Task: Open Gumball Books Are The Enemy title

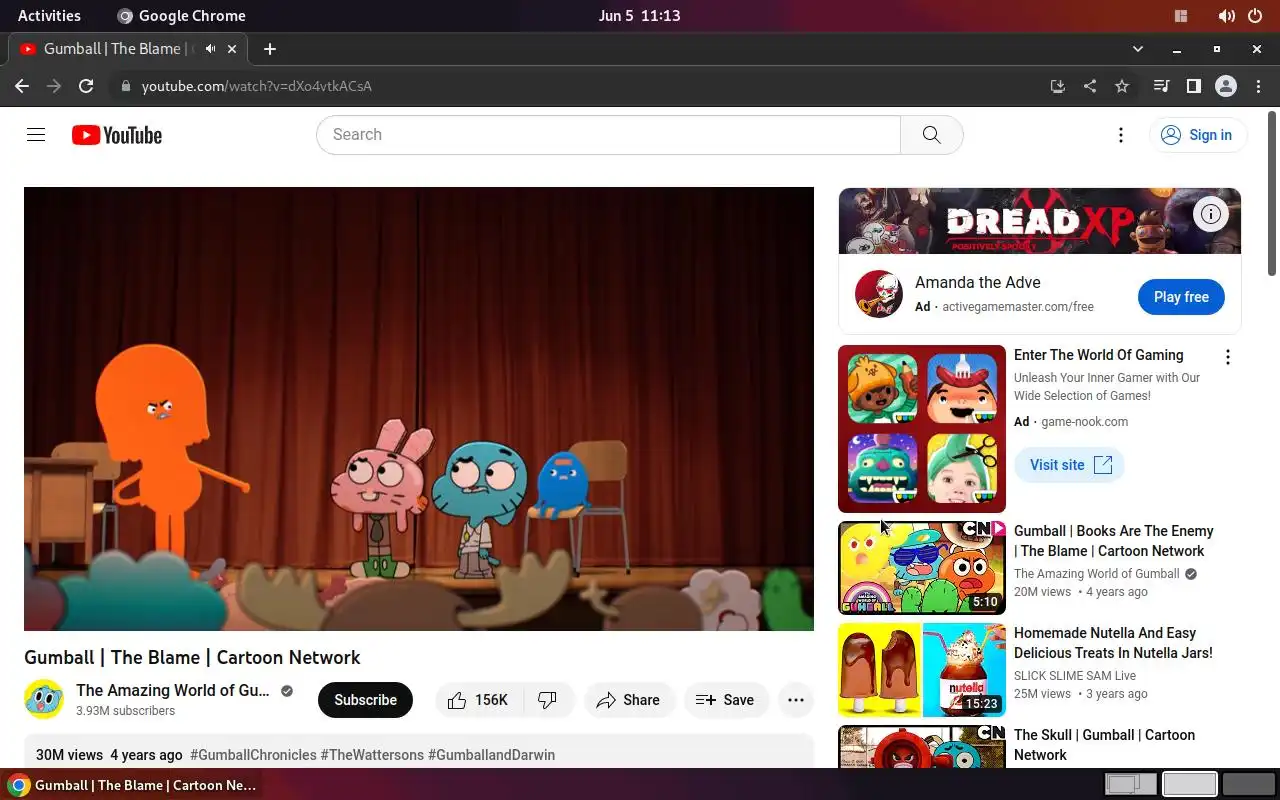Action: click(x=1113, y=541)
